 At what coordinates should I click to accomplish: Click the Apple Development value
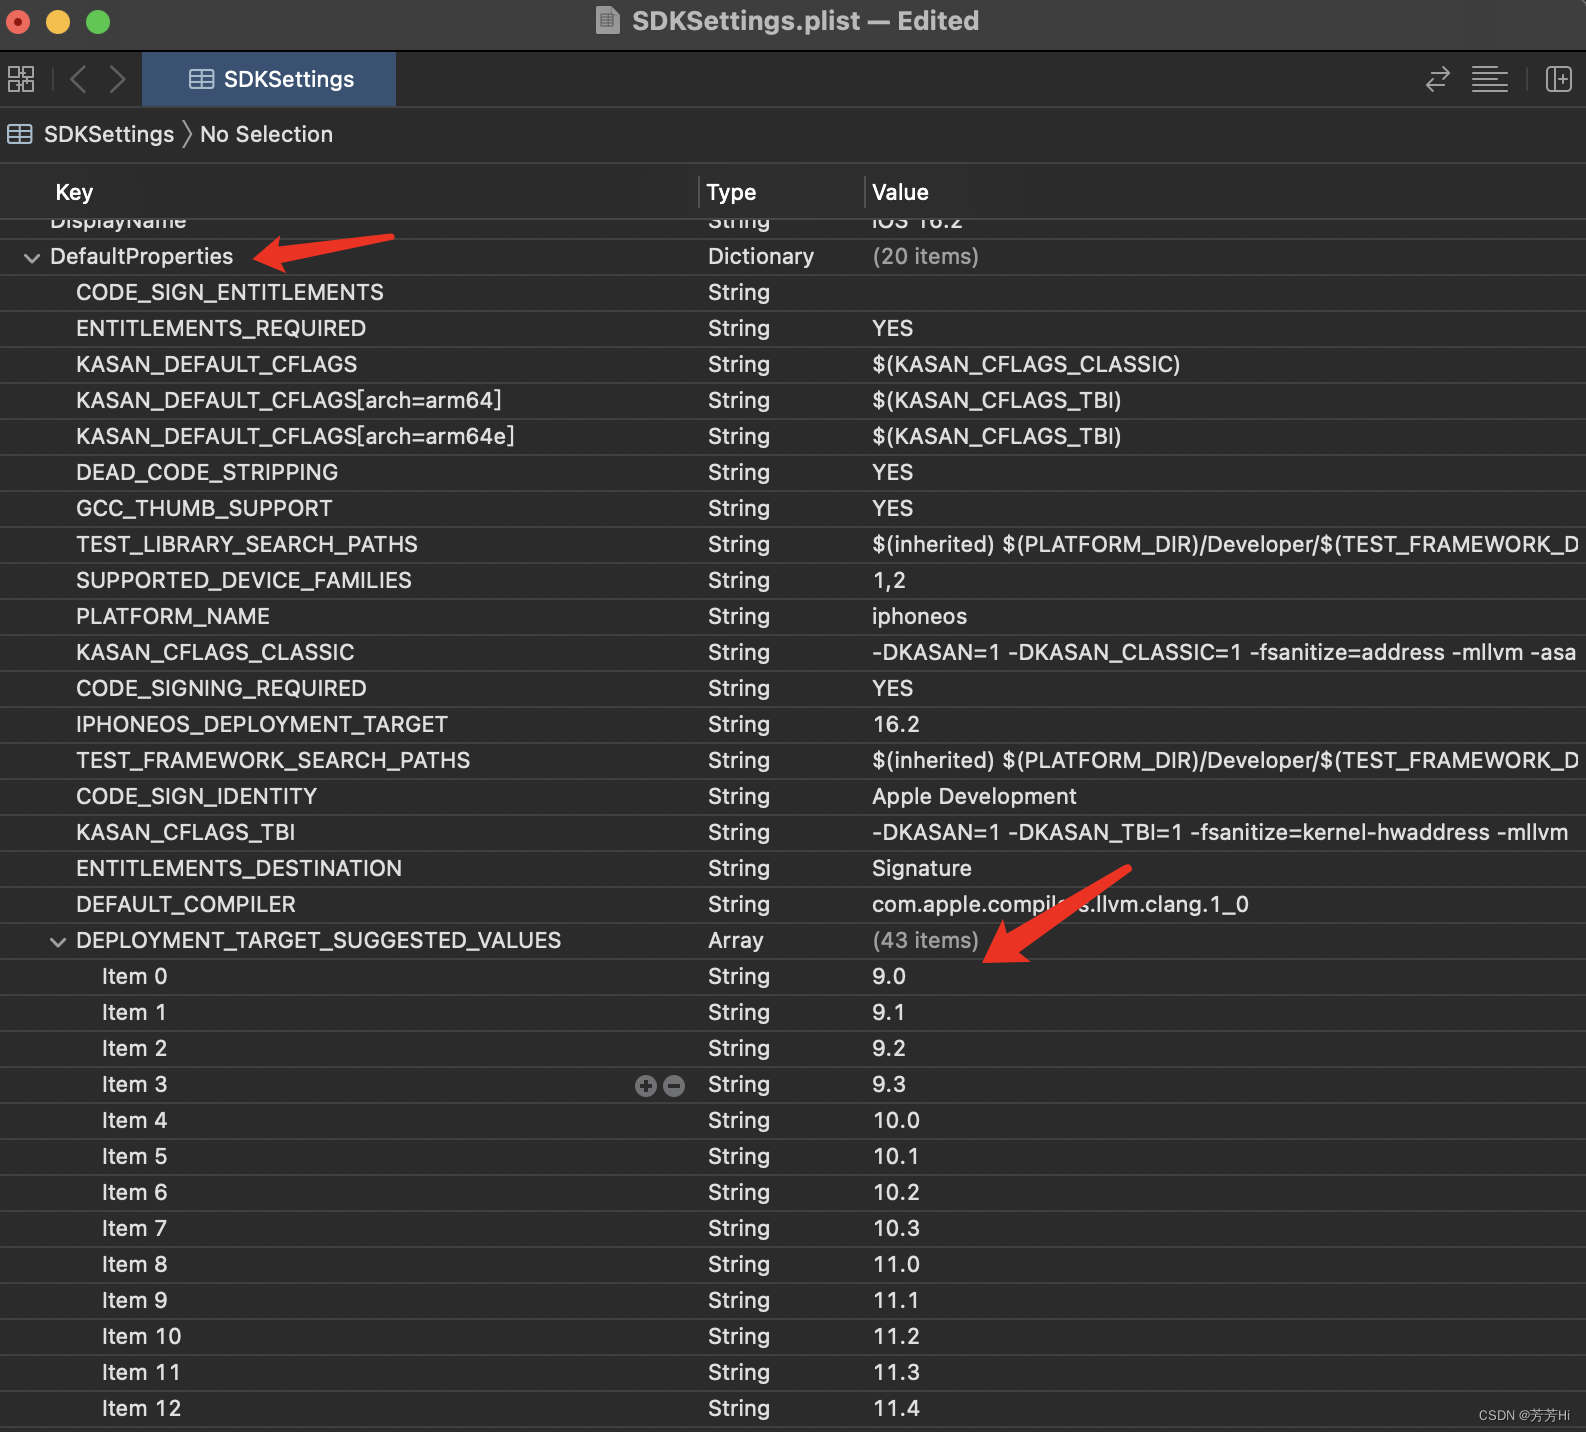974,796
